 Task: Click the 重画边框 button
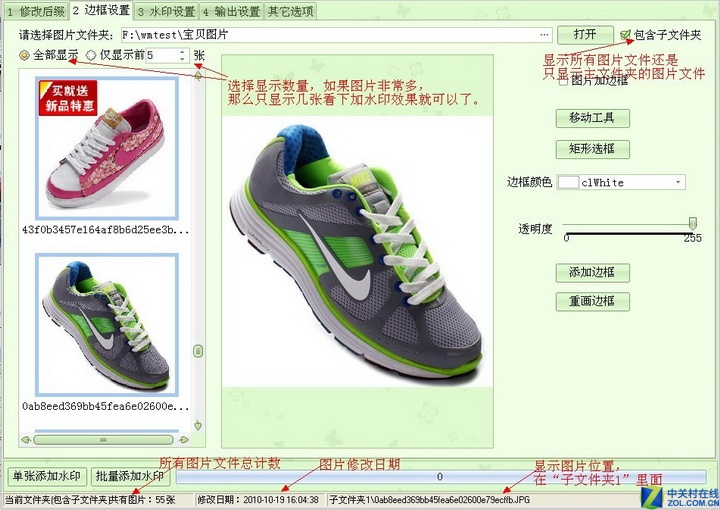coord(592,302)
